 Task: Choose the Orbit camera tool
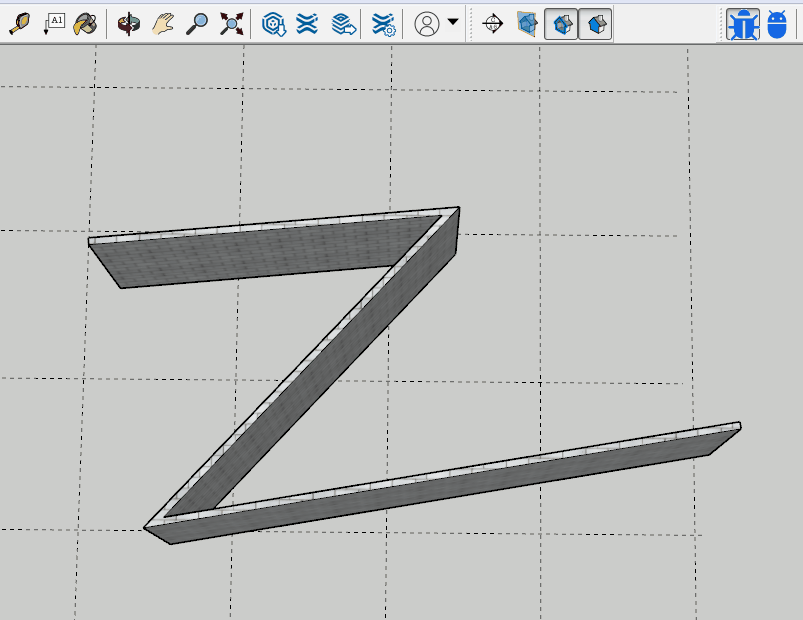pyautogui.click(x=129, y=24)
